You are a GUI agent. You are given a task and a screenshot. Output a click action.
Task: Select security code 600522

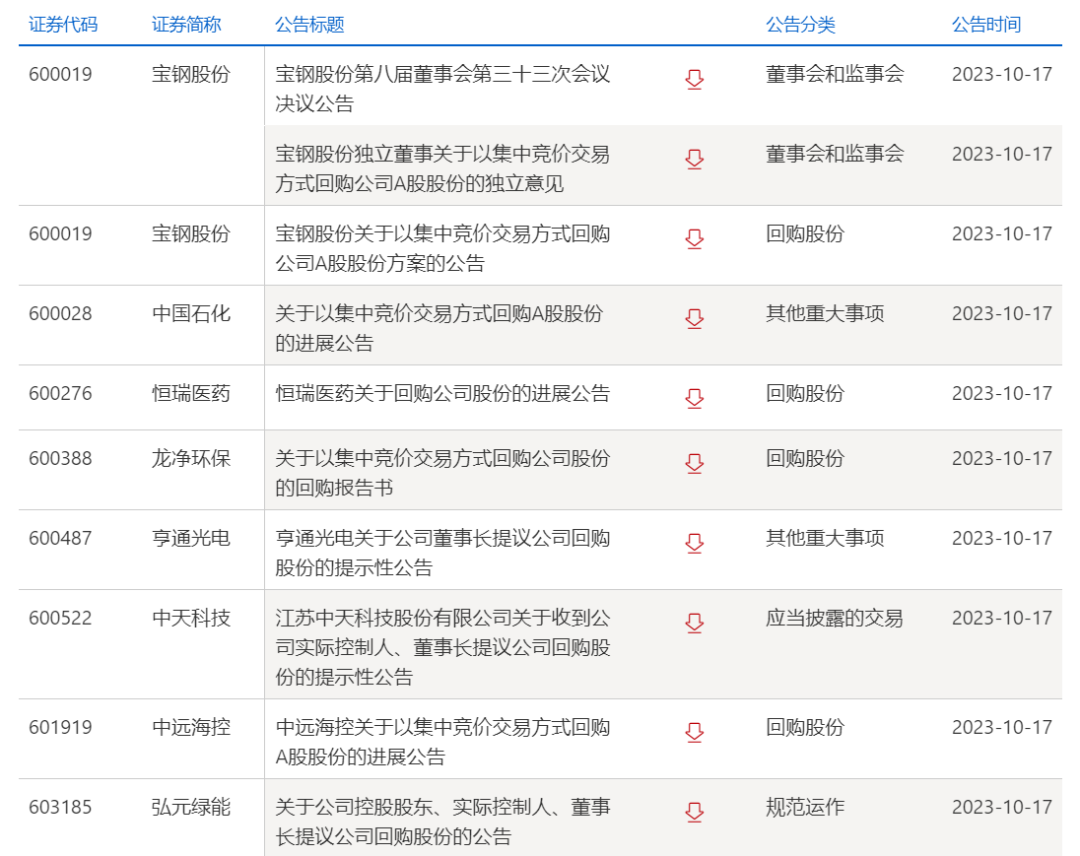coord(60,618)
